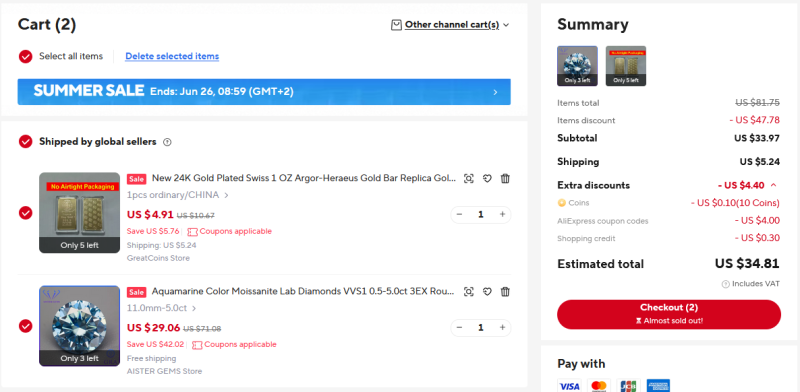Click Items discount amount - US $47.78
The width and height of the screenshot is (800, 392).
coord(755,120)
